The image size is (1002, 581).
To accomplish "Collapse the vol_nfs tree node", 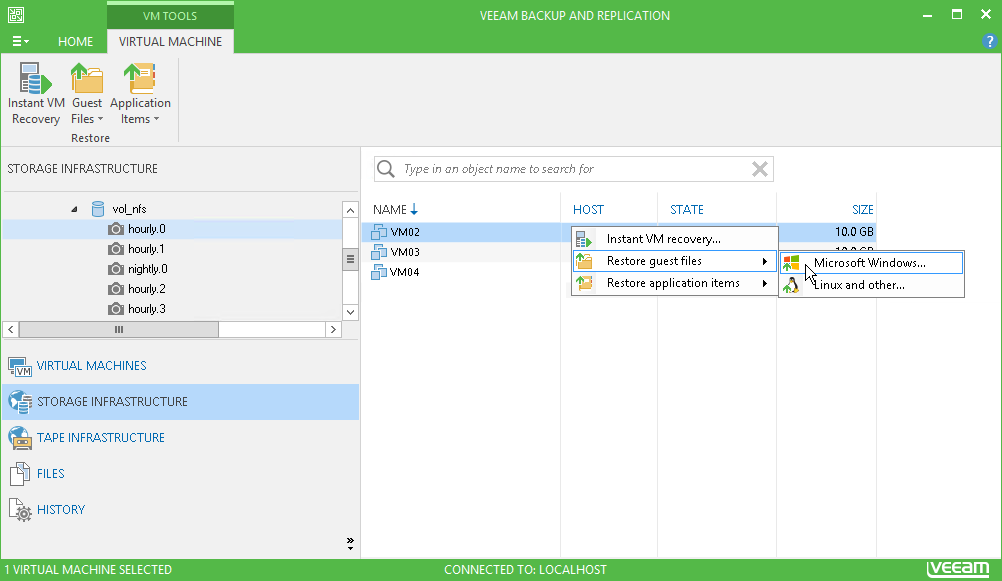I will coord(74,209).
